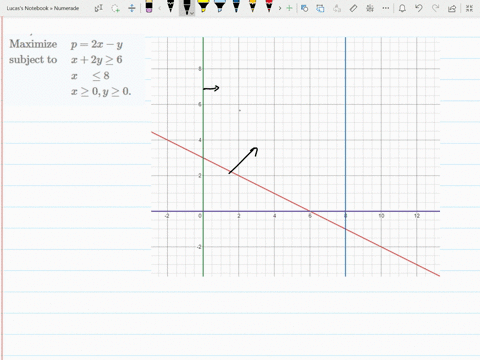Click the Ink to Text icon

click(x=337, y=8)
